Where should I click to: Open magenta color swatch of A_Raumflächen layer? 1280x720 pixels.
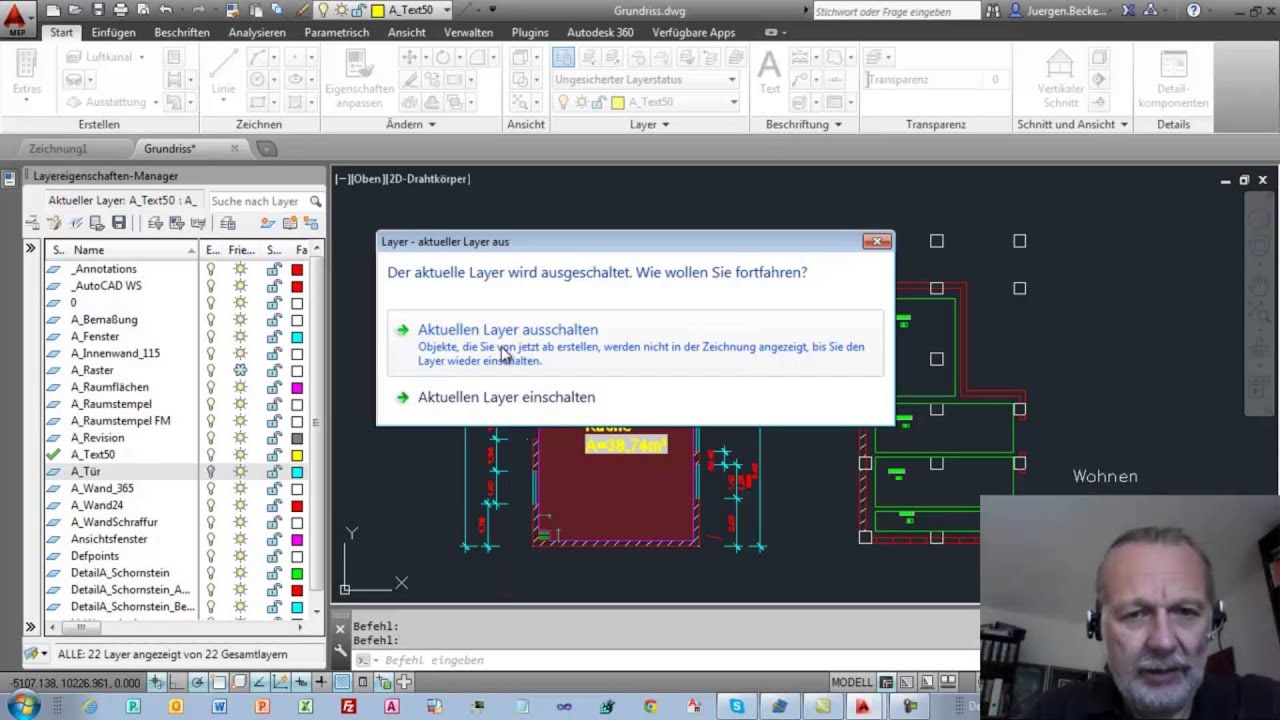(297, 387)
